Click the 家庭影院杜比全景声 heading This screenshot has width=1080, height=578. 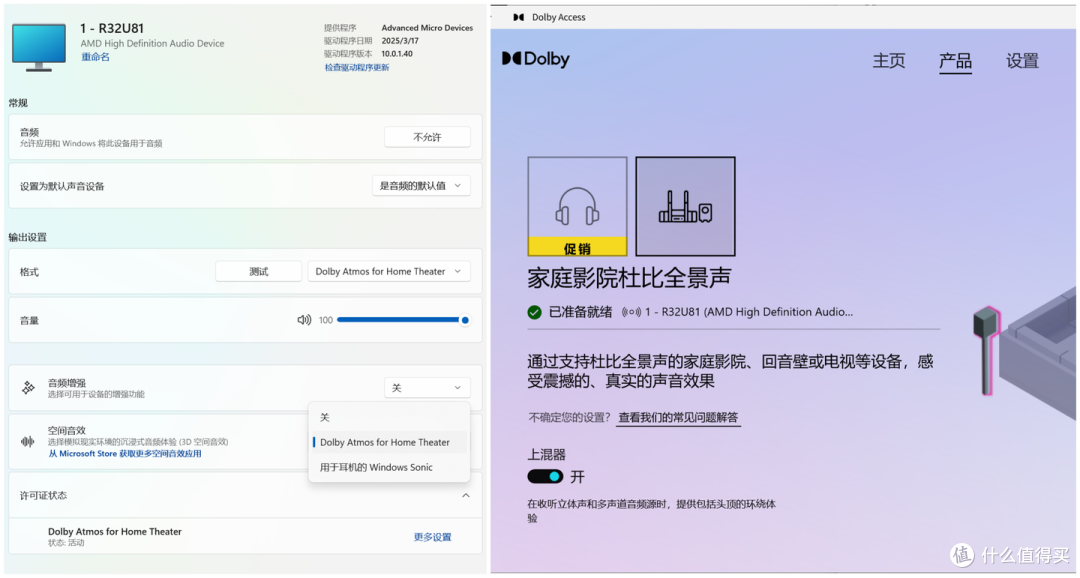630,277
